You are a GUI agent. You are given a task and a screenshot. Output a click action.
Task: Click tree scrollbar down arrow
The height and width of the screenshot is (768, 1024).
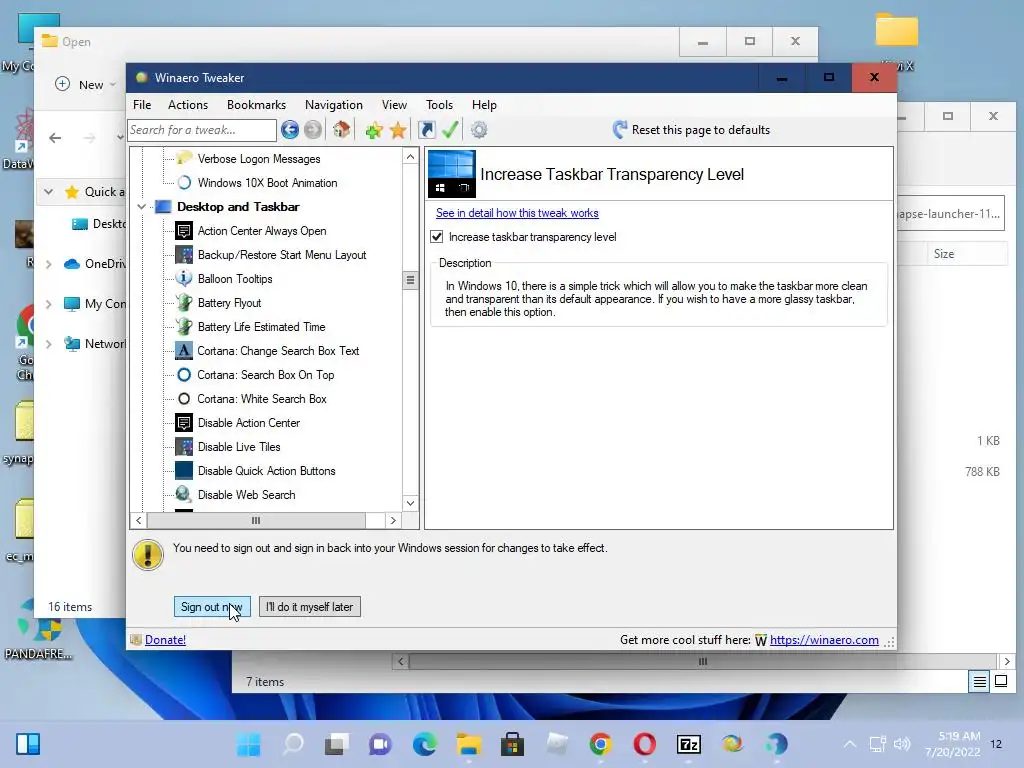410,503
